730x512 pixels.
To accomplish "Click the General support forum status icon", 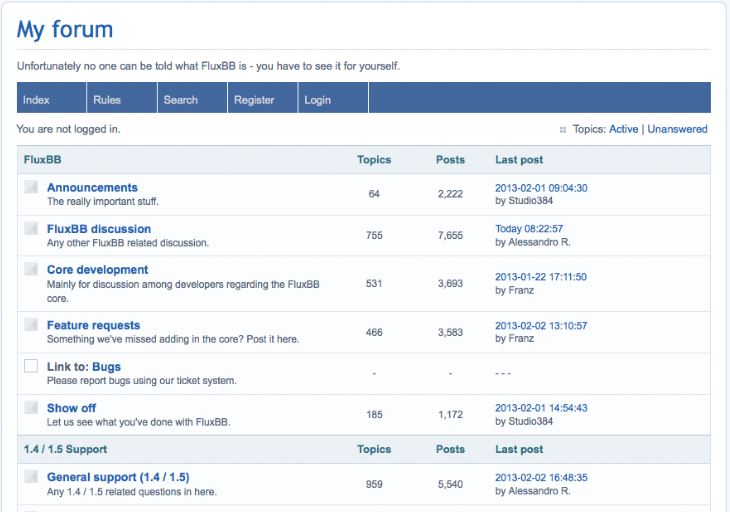I will pos(31,476).
